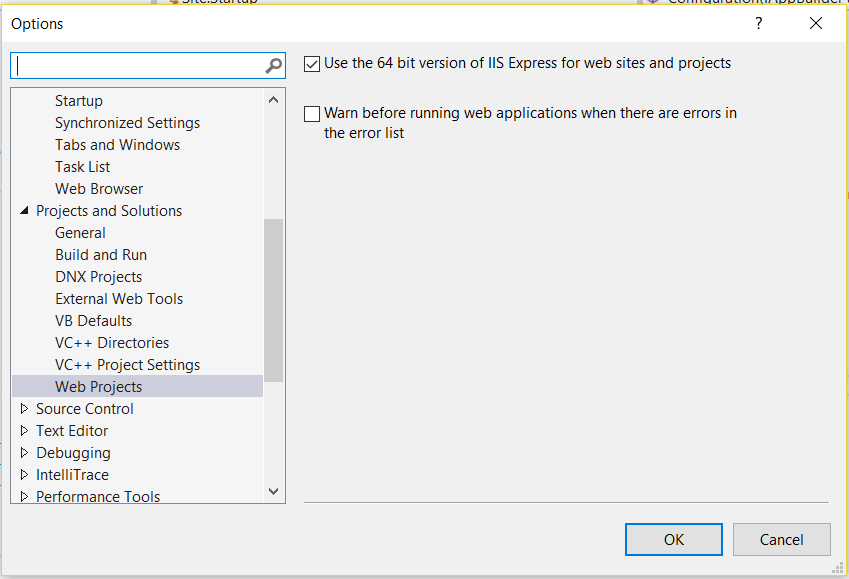Image resolution: width=849 pixels, height=579 pixels.
Task: Select Build and Run page
Action: [x=101, y=255]
